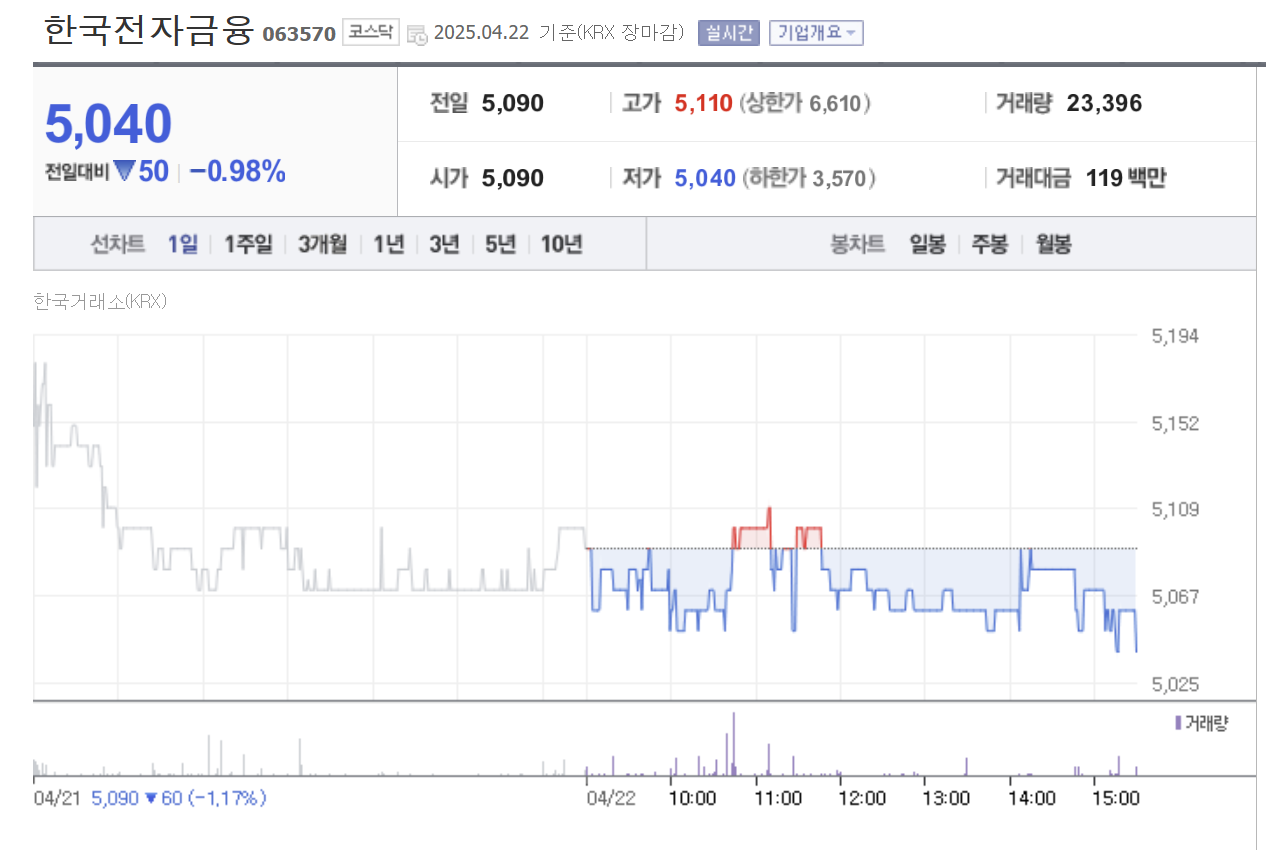Click the 한국거래소(KRX) label above the chart
The height and width of the screenshot is (850, 1266).
click(x=100, y=301)
